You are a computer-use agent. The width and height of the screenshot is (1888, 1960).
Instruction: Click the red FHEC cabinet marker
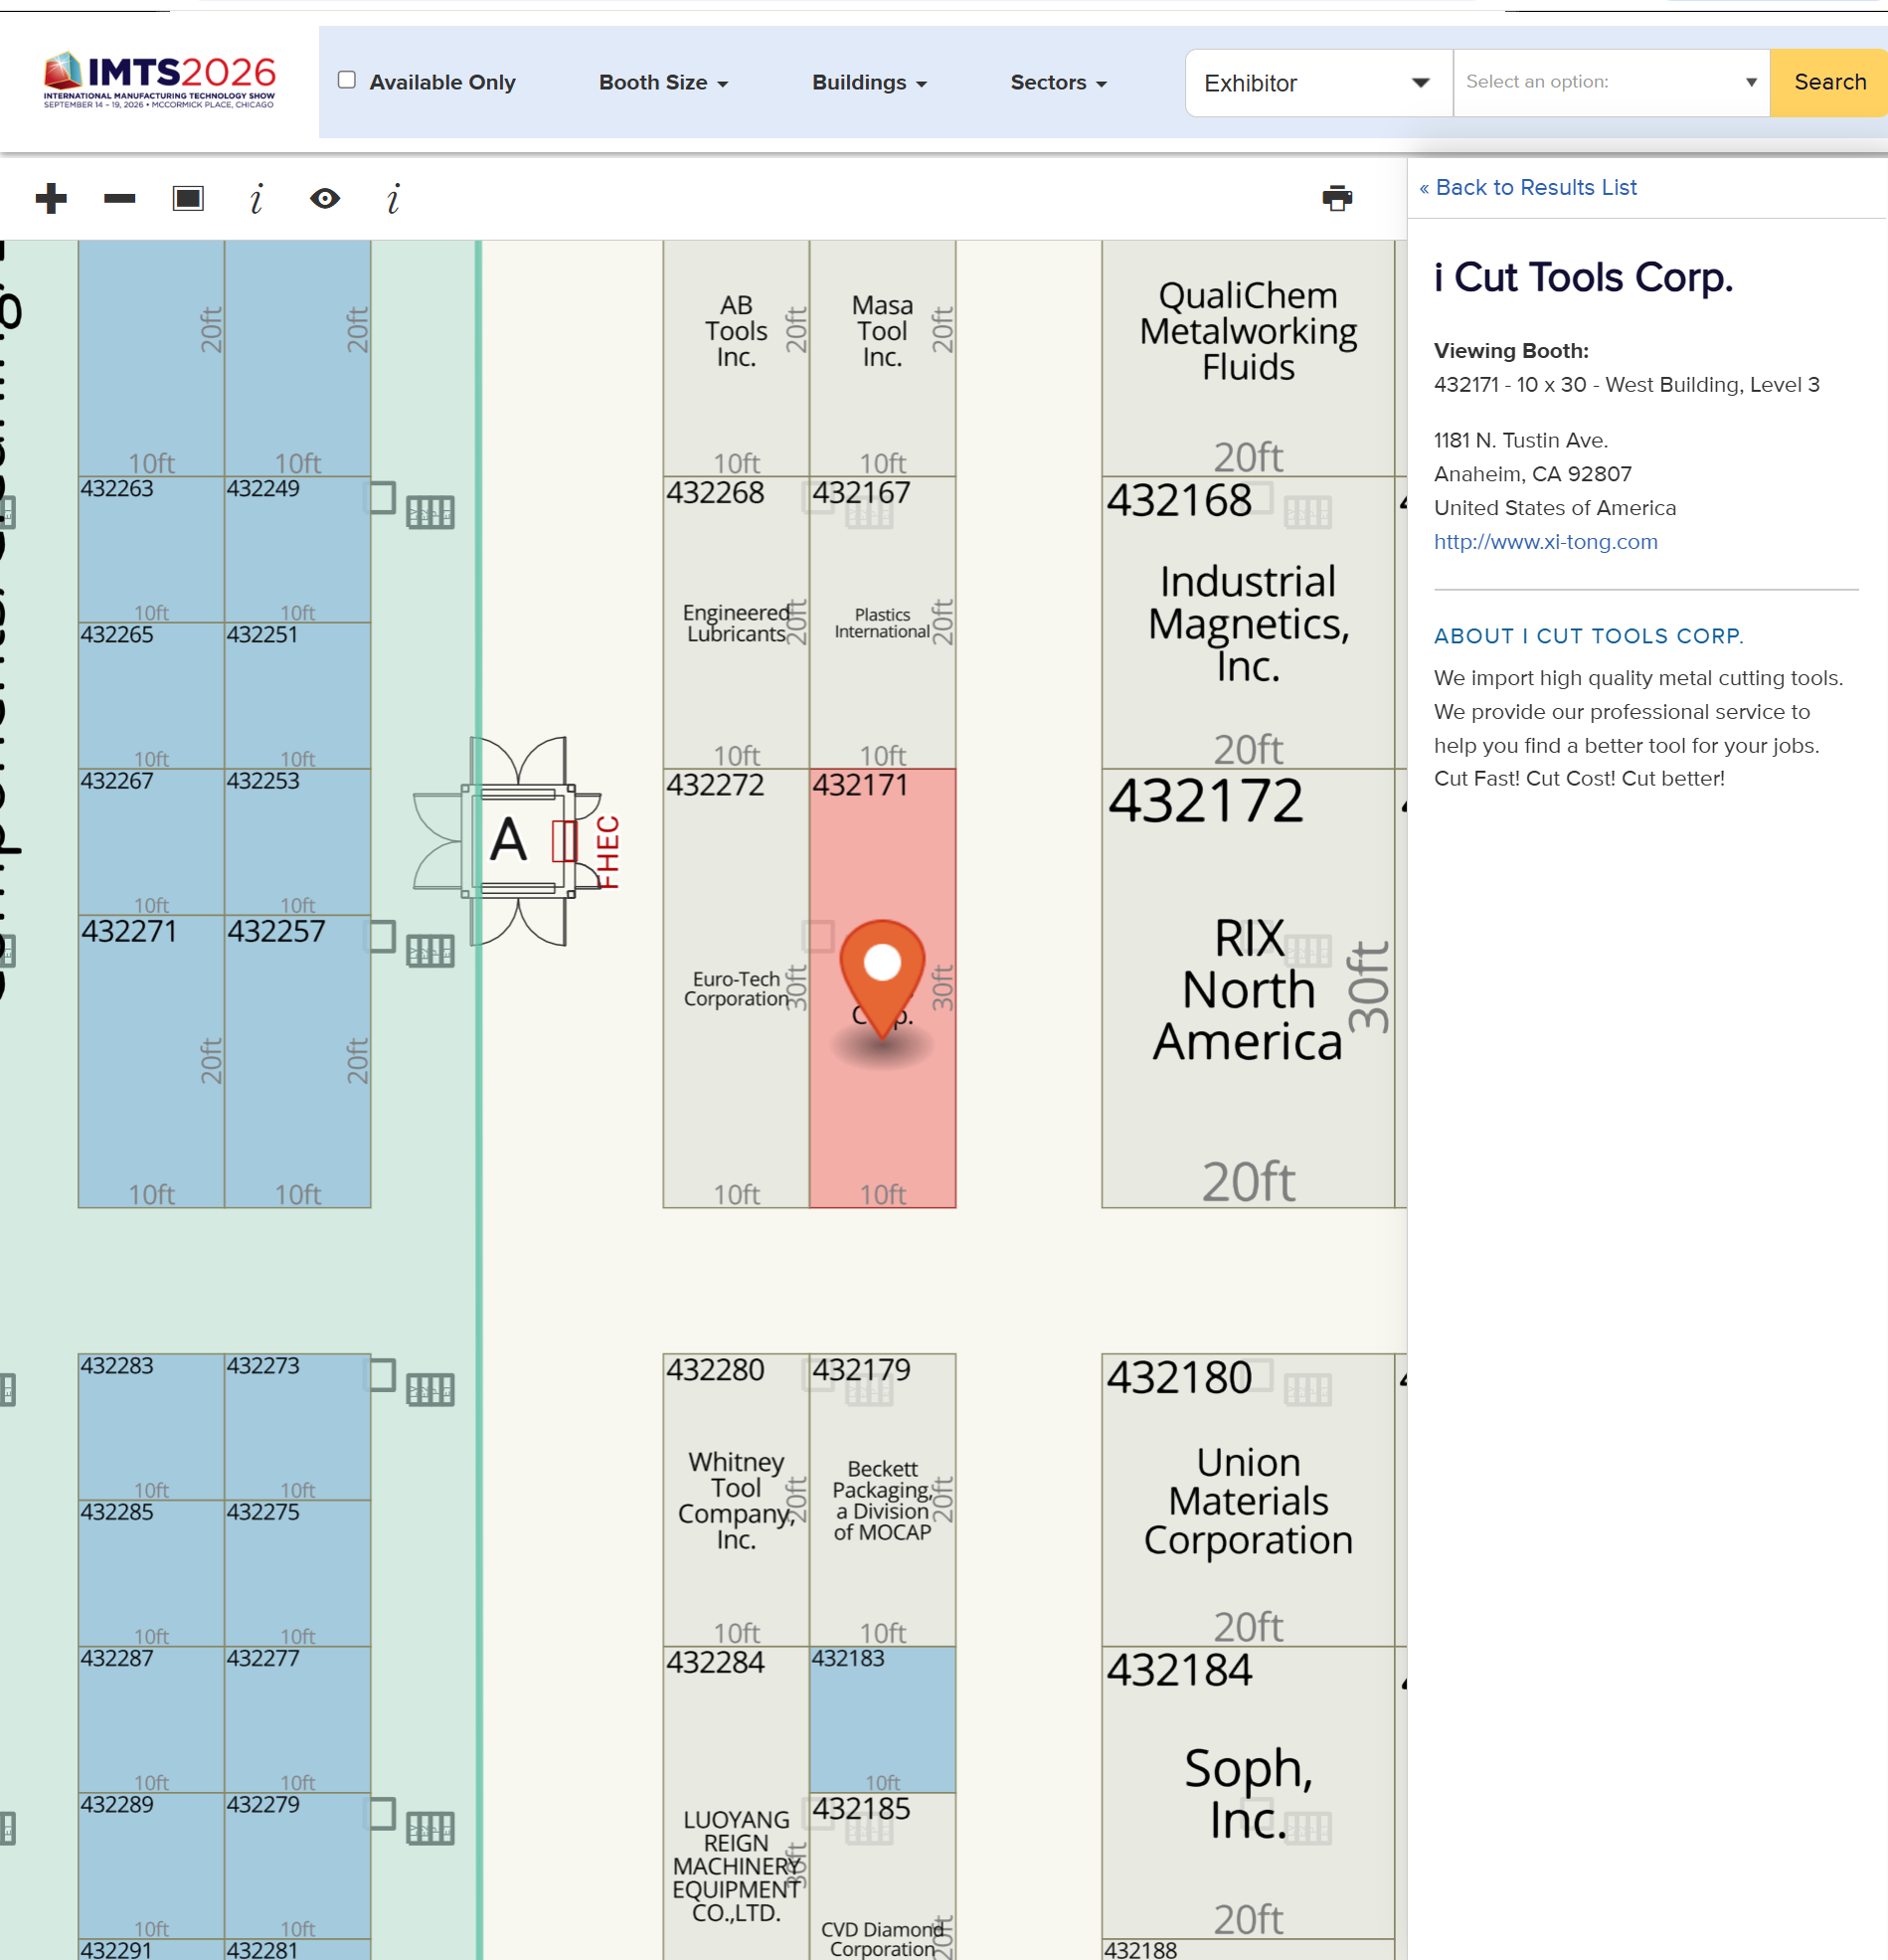(x=607, y=851)
